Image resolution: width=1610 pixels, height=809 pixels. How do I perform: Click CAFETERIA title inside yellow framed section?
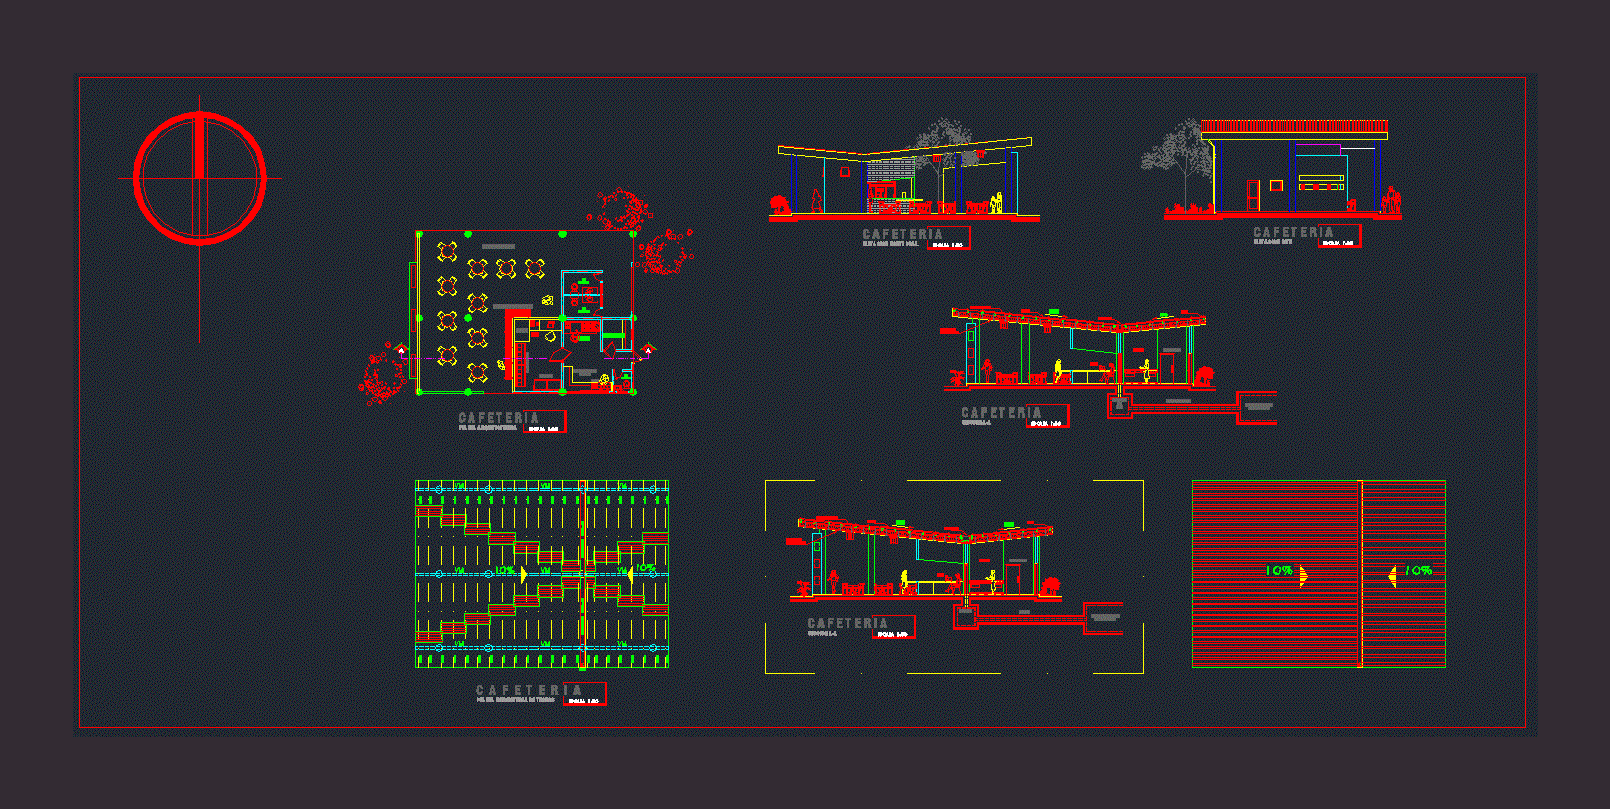pyautogui.click(x=847, y=622)
